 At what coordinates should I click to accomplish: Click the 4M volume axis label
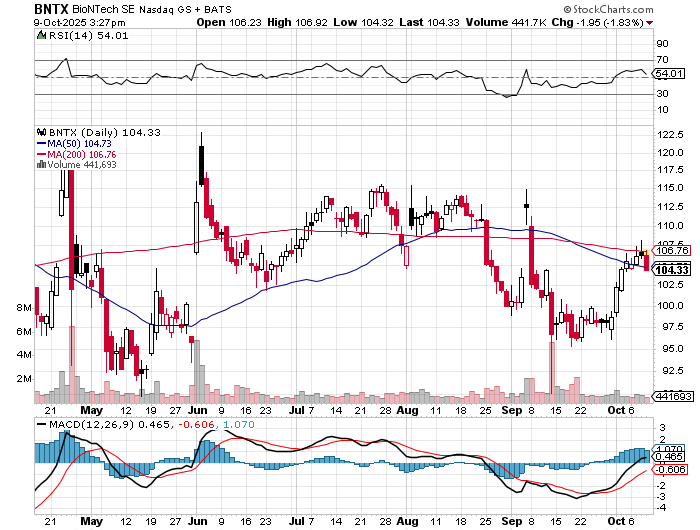(24, 355)
